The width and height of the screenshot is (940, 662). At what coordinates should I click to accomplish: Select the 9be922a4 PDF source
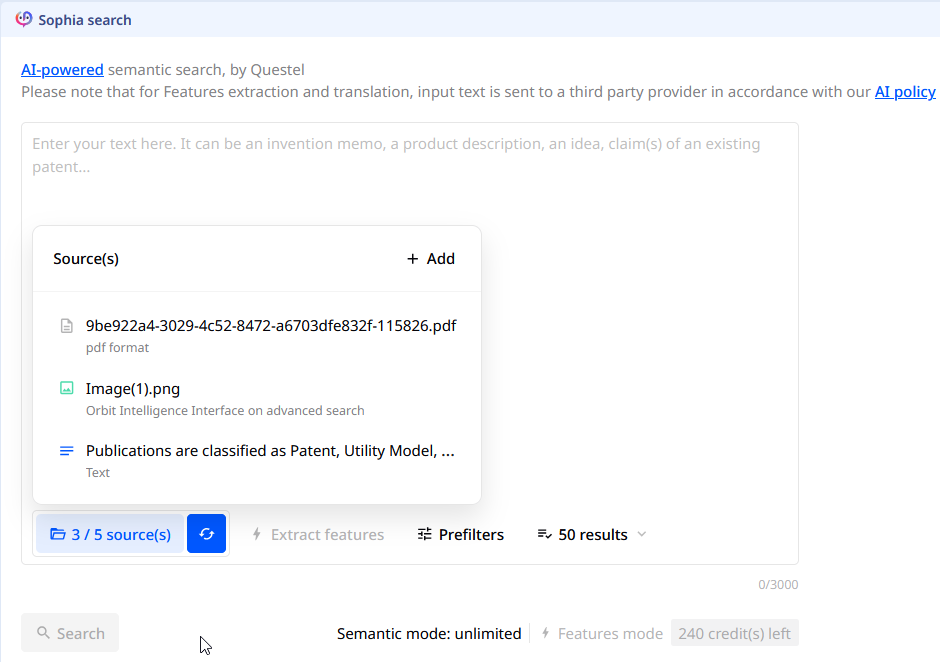pos(258,335)
